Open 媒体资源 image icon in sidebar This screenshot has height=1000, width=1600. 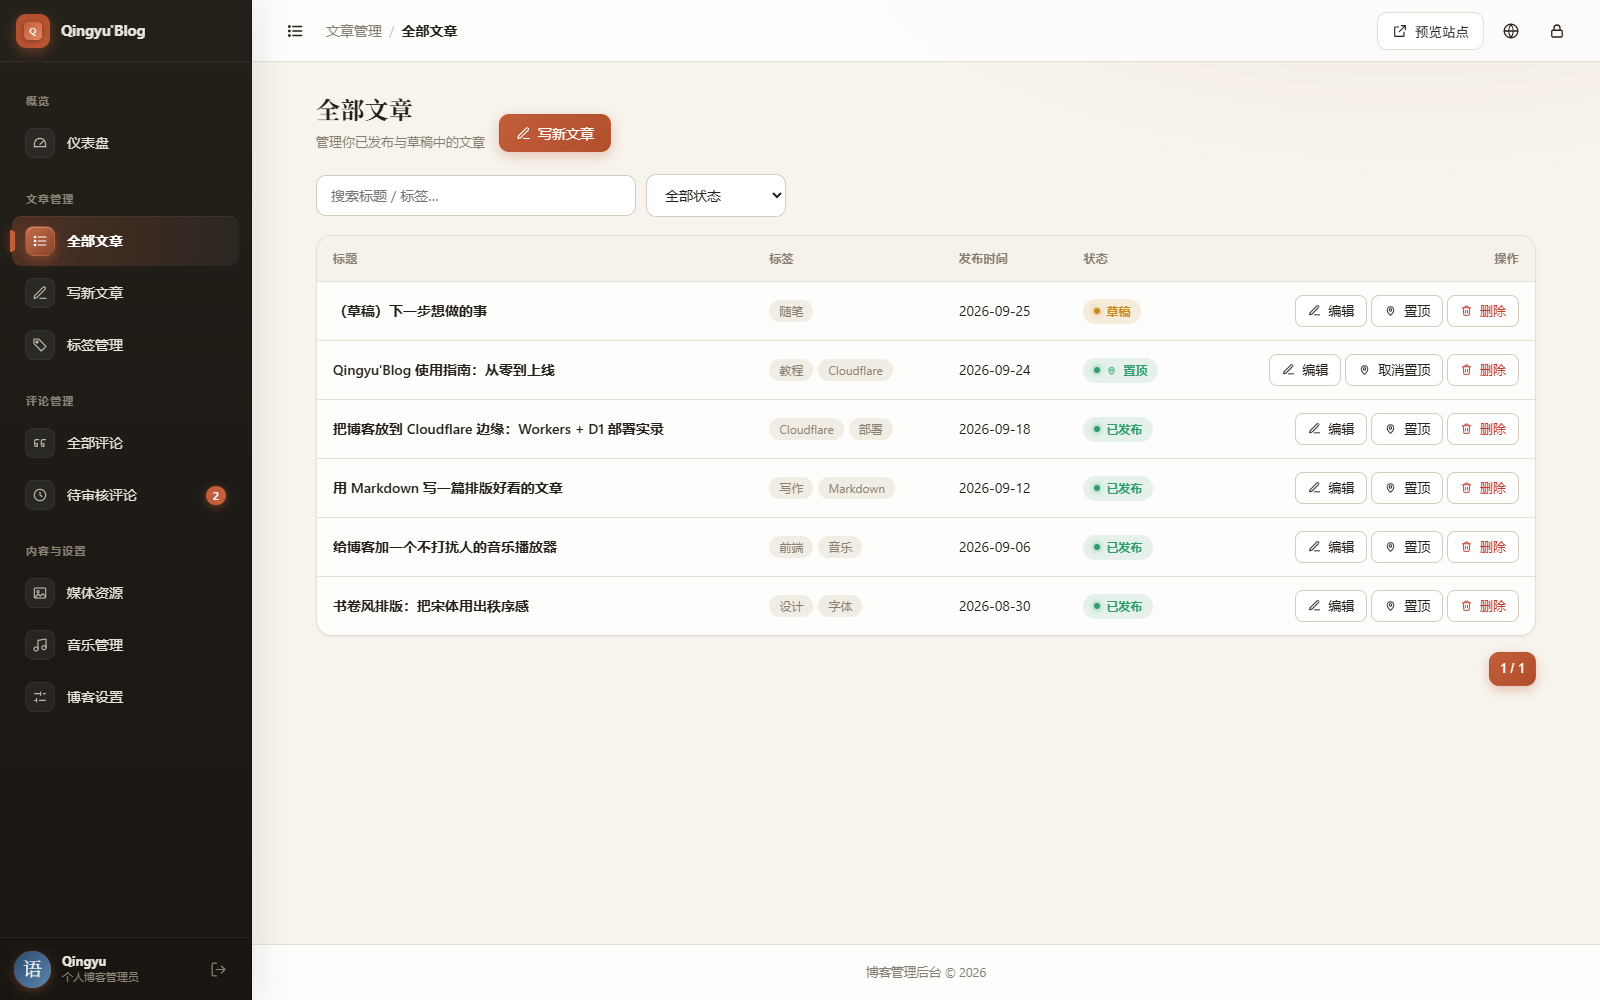[x=40, y=593]
